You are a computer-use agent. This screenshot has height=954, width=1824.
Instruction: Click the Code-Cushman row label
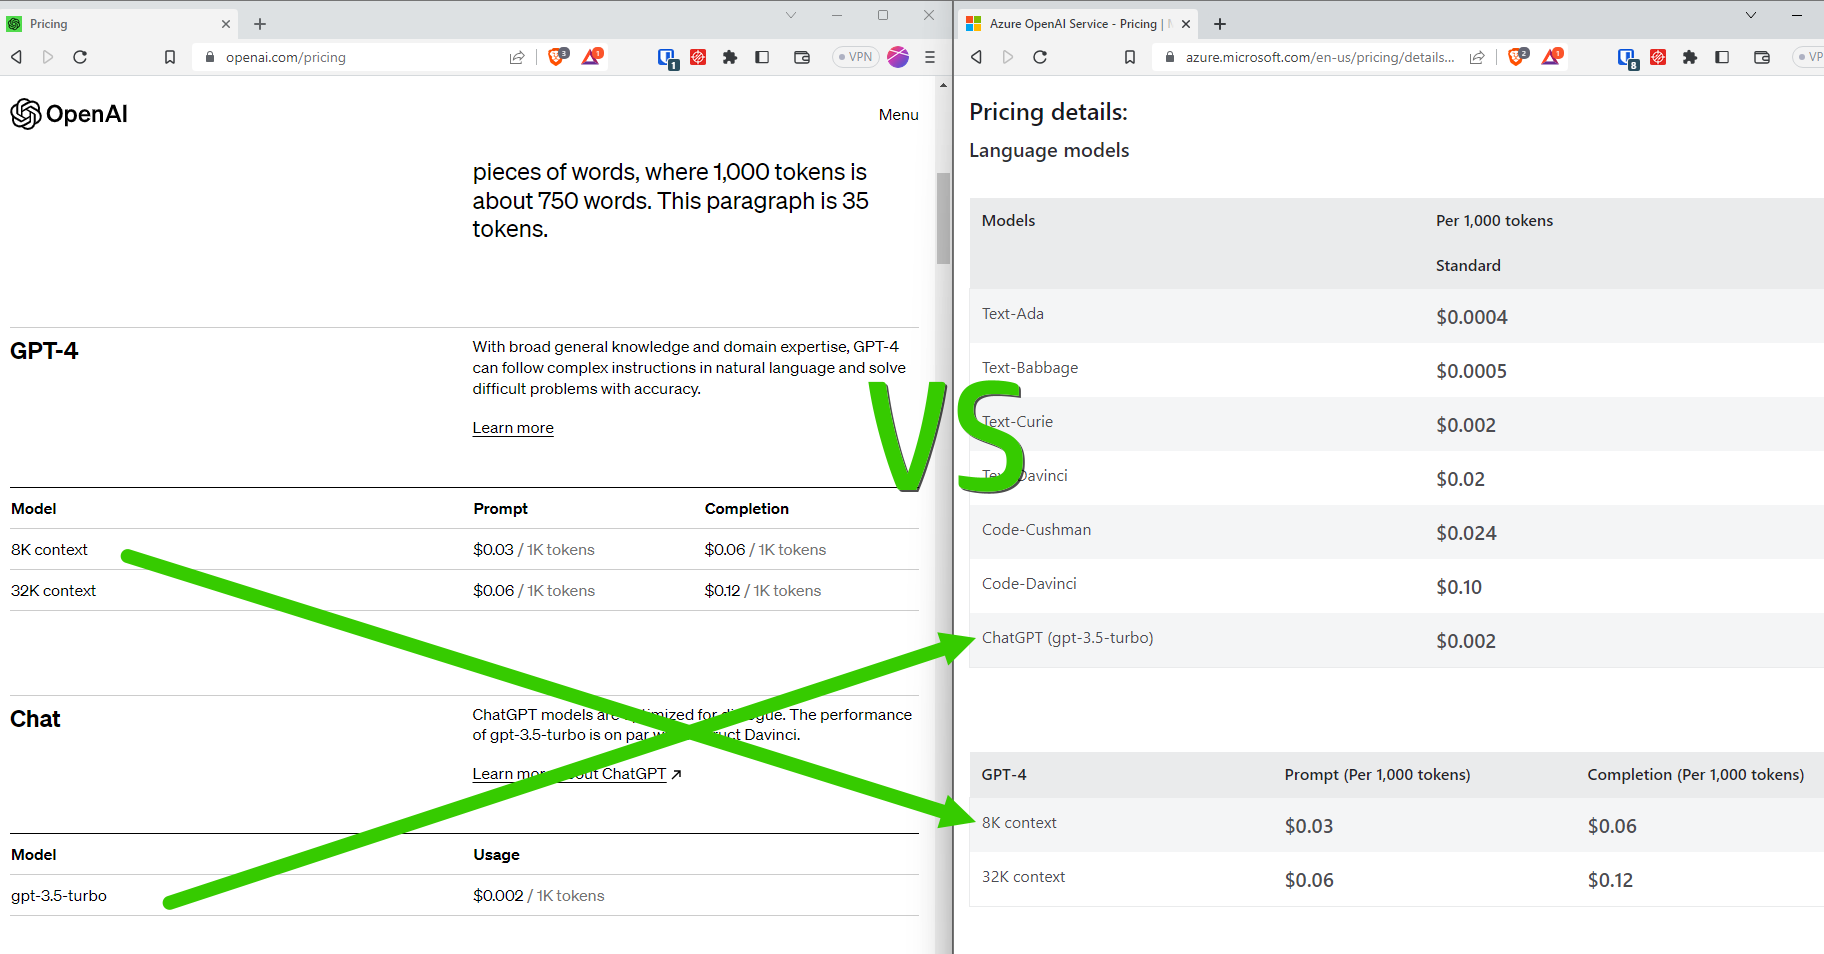point(1036,529)
